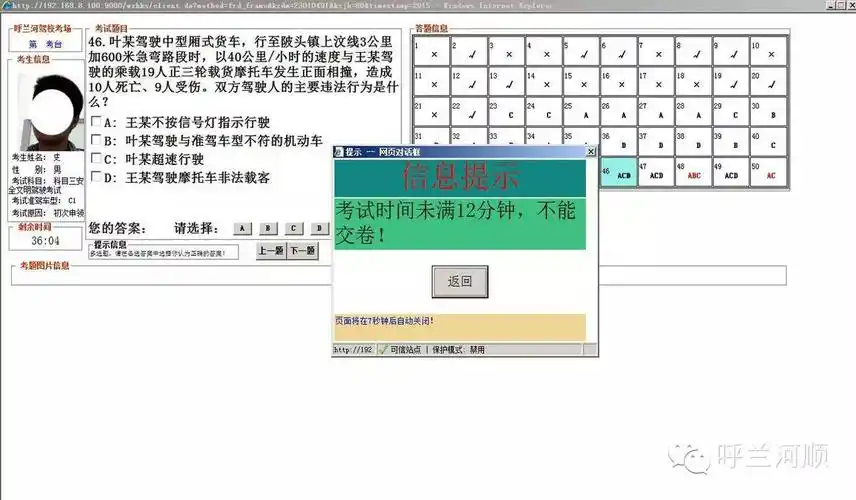The width and height of the screenshot is (856, 500).
Task: Open question 4 cell in answer grid
Action: pos(544,51)
